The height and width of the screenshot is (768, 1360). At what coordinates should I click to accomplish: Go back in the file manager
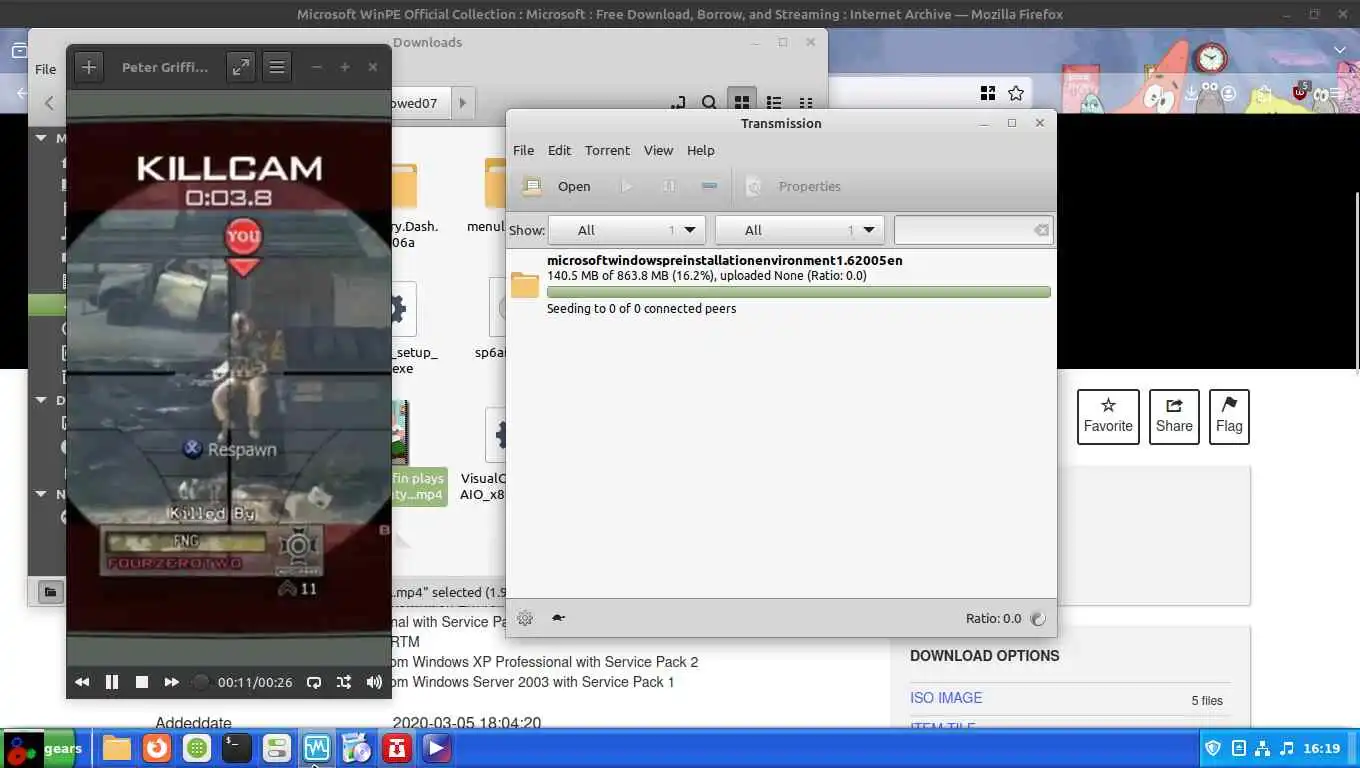[49, 102]
